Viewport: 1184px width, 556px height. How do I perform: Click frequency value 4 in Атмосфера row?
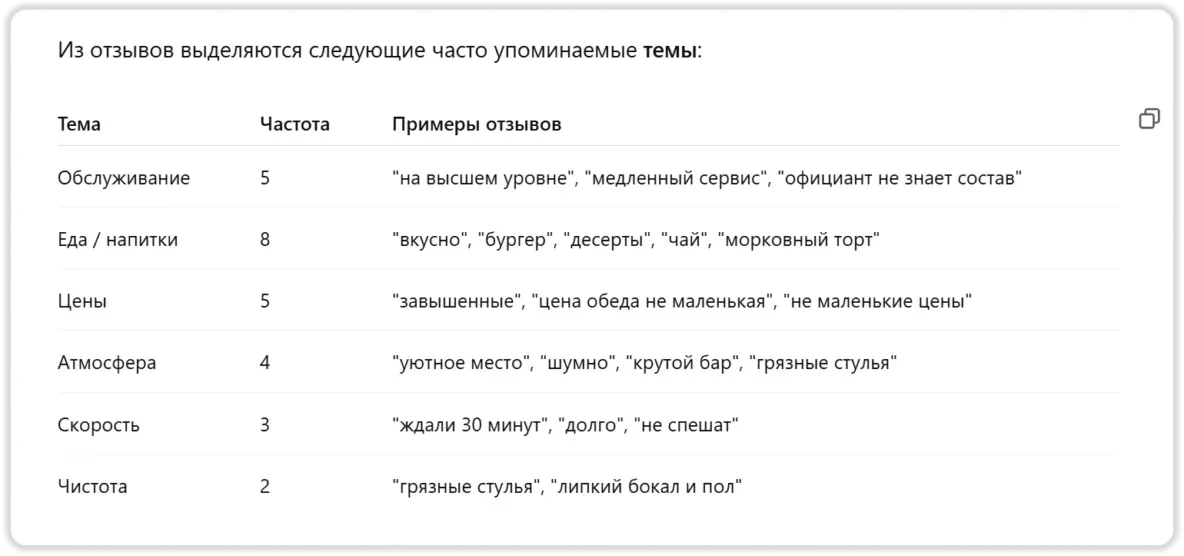click(265, 363)
